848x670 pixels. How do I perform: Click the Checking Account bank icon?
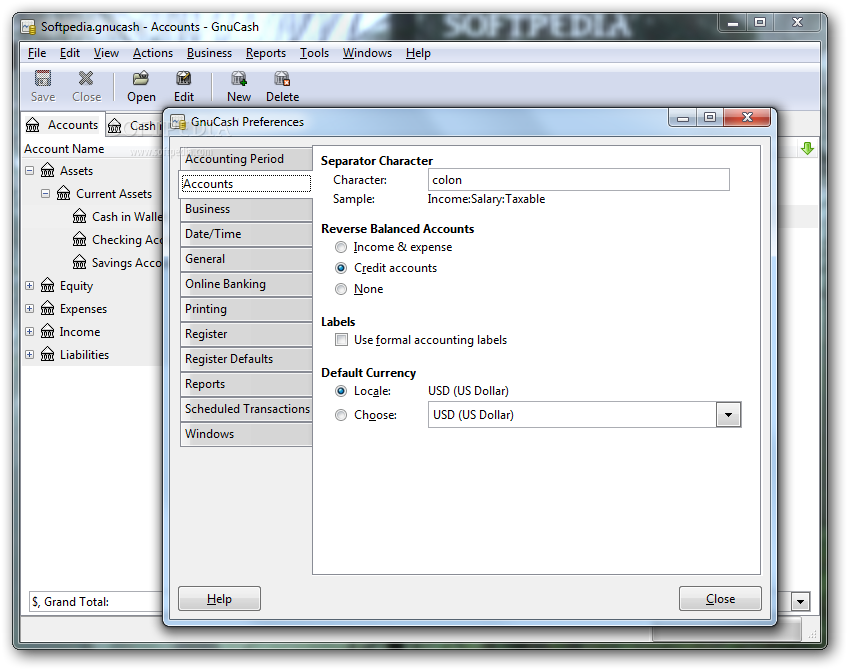pyautogui.click(x=80, y=240)
